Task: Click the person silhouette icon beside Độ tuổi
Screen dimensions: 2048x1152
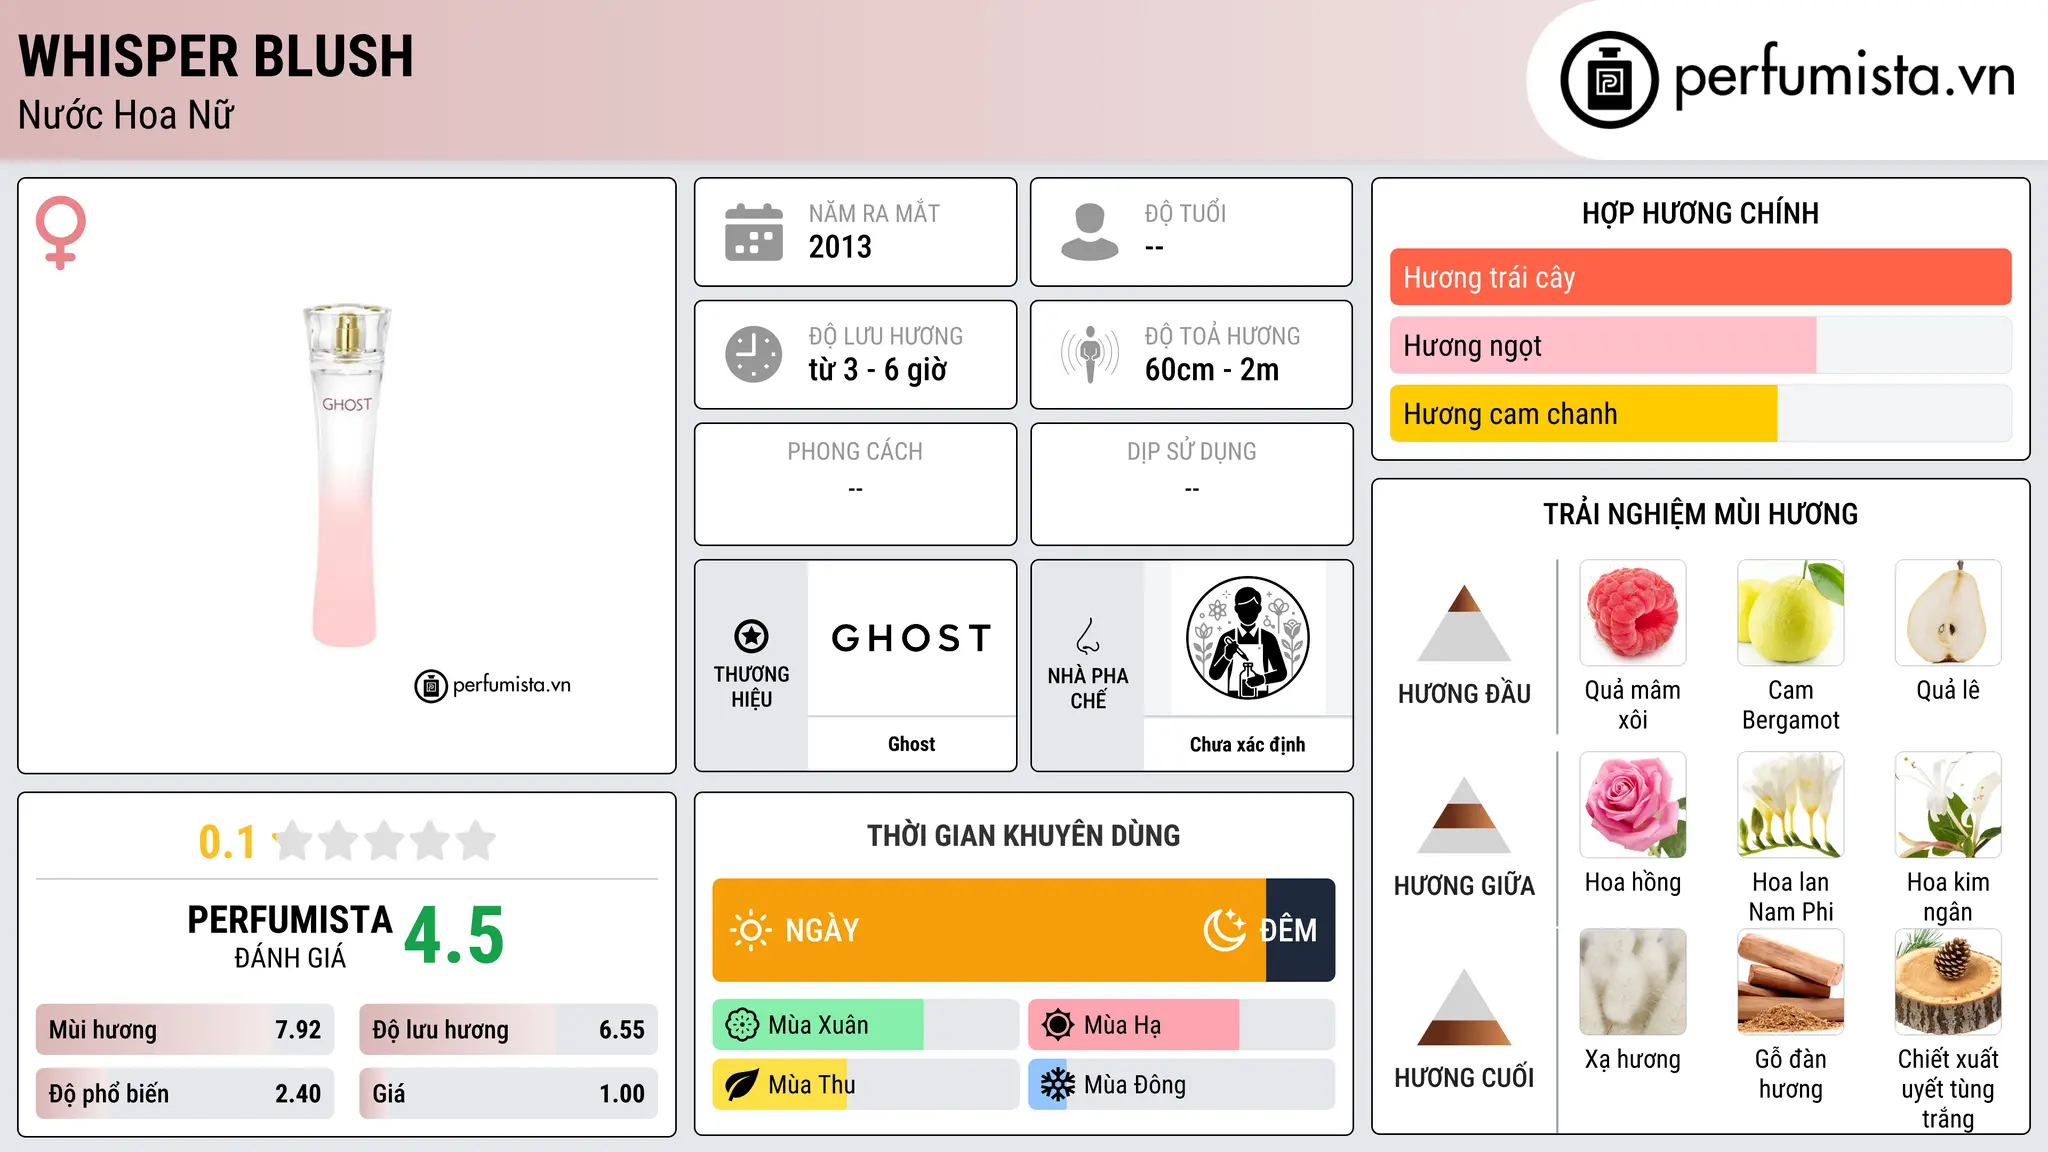Action: tap(1090, 232)
